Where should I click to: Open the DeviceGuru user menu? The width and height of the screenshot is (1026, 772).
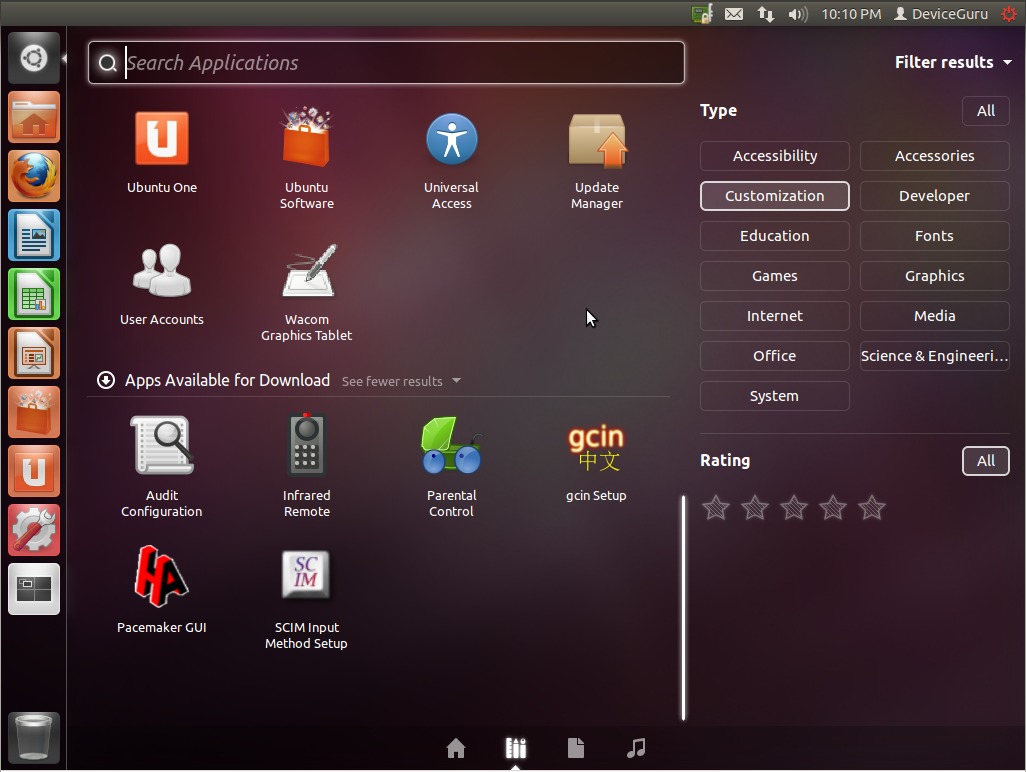click(x=941, y=14)
